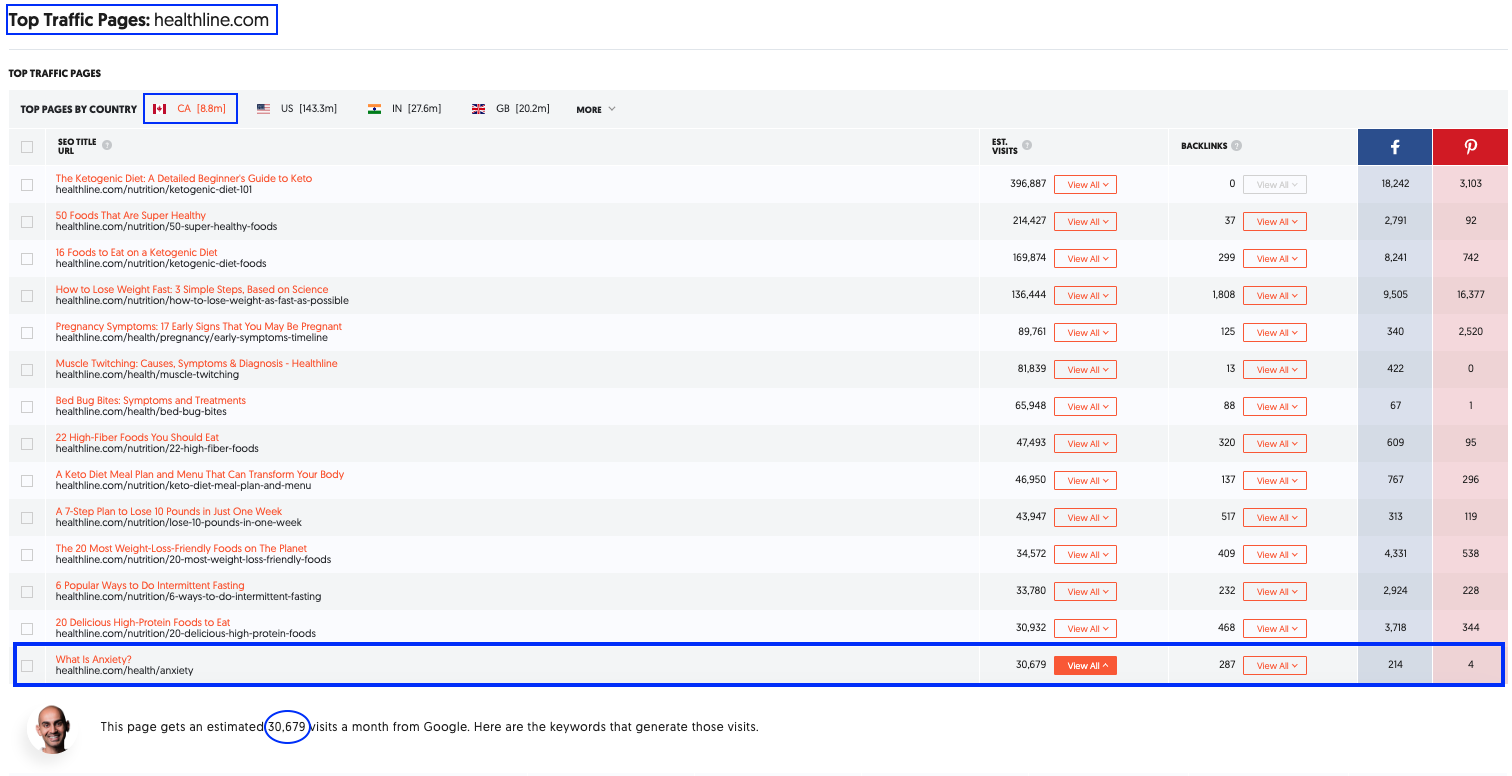Open visits View All for How to Lose Weight Fast
Screen dimensions: 1512x776
(x=1085, y=295)
